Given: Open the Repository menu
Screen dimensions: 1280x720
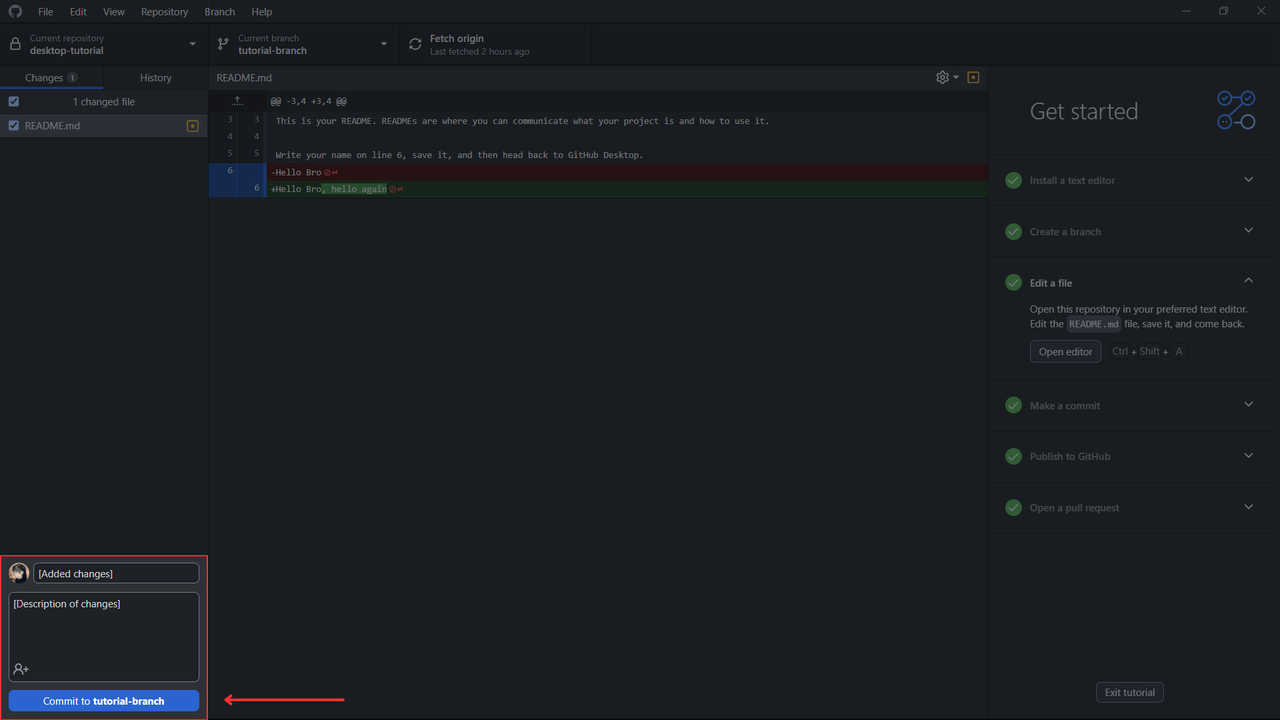Looking at the screenshot, I should [164, 12].
